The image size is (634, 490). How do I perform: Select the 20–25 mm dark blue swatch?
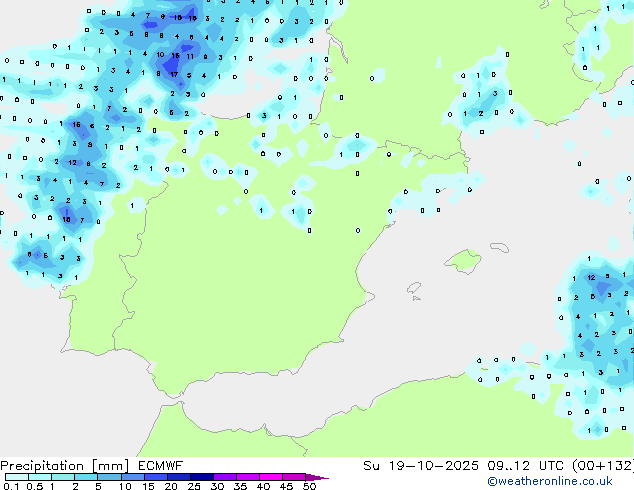coord(178,477)
